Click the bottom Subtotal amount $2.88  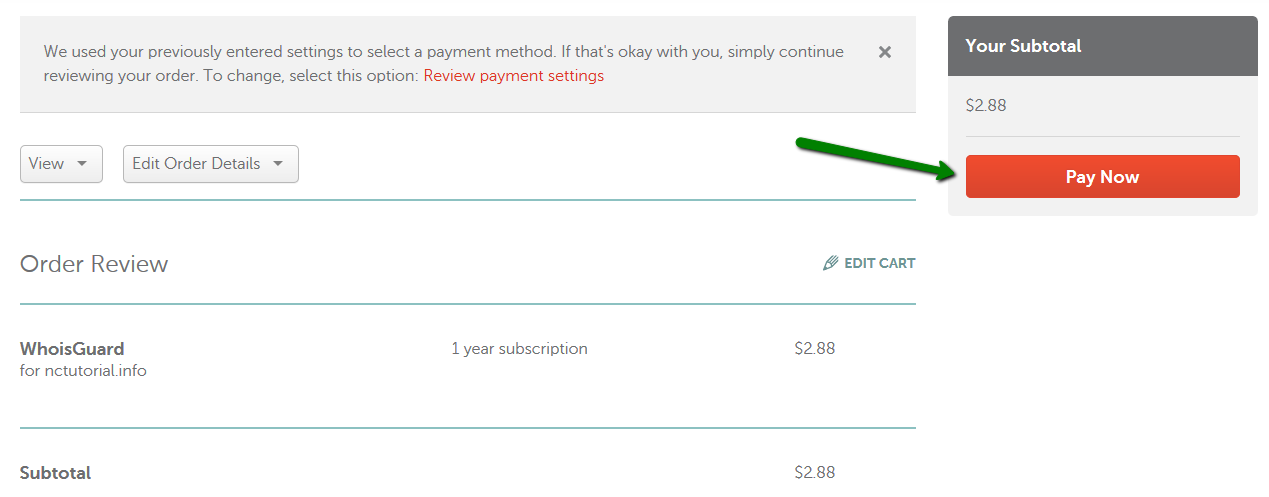815,472
